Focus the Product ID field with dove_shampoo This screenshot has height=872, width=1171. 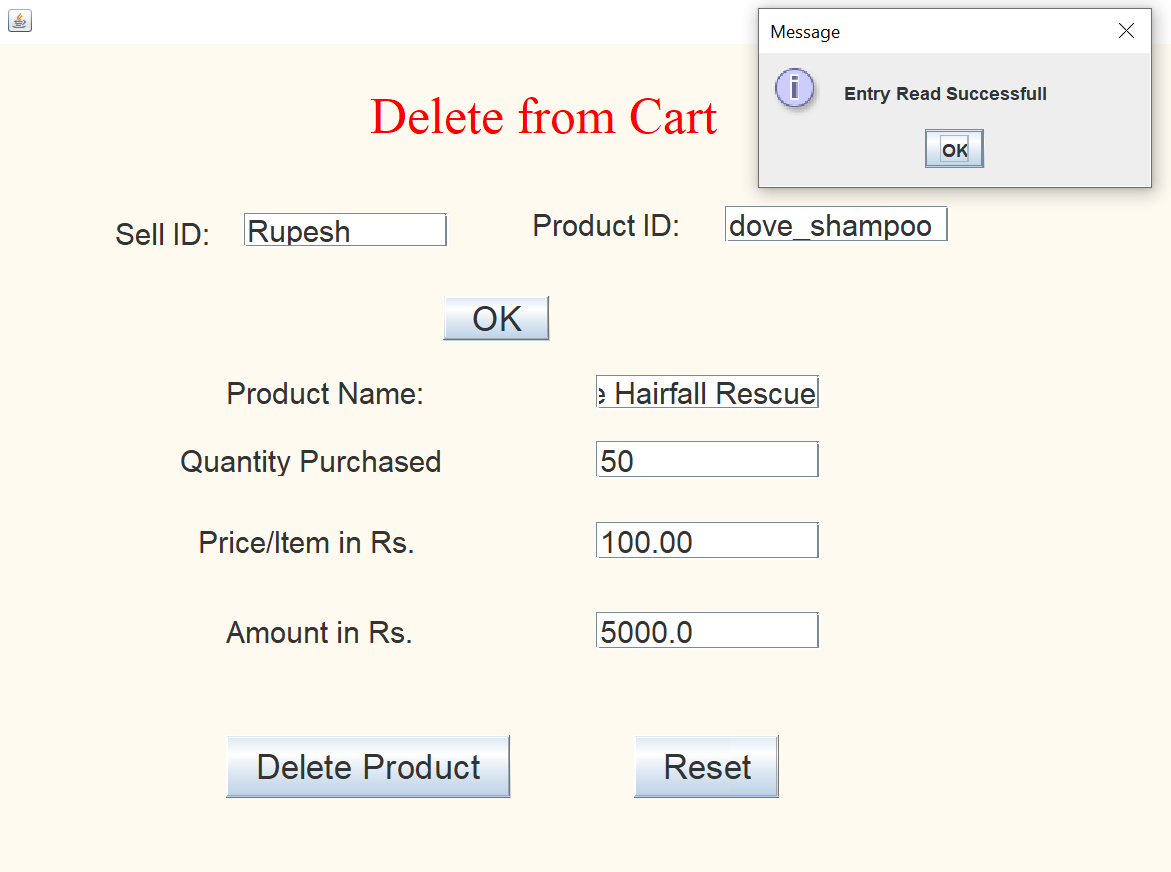click(836, 224)
